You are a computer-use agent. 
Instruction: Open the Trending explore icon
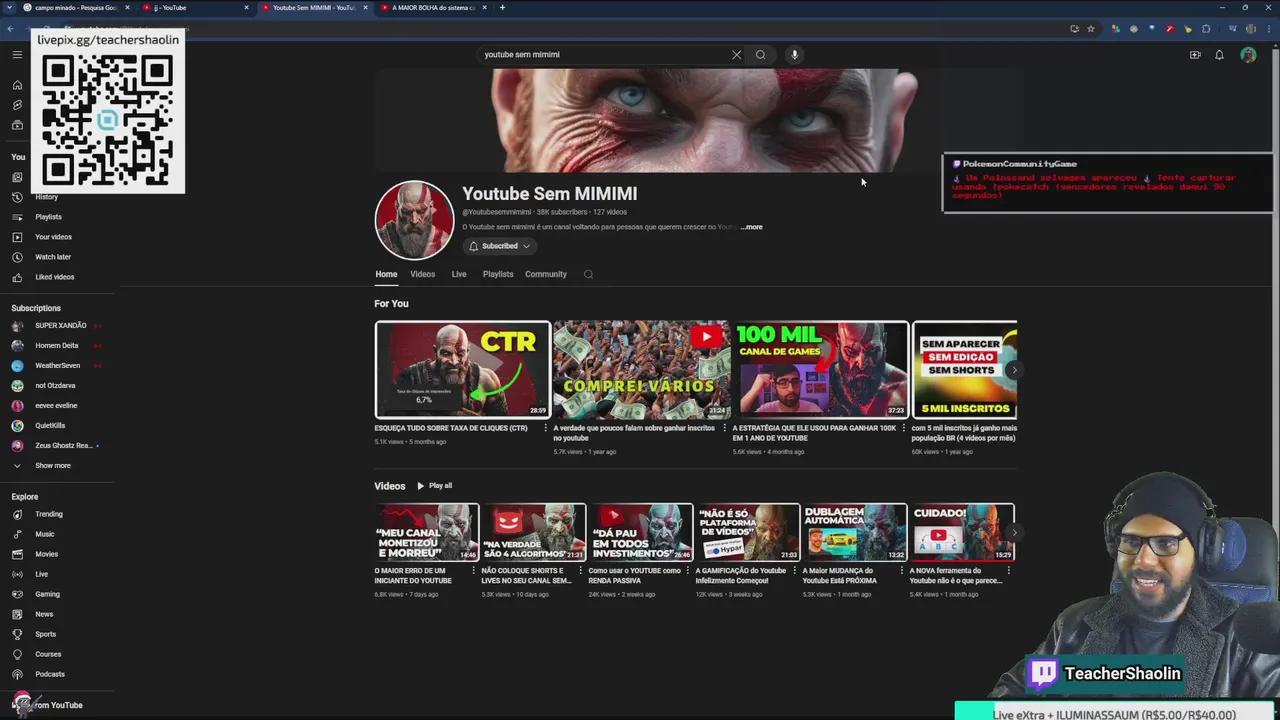(17, 514)
